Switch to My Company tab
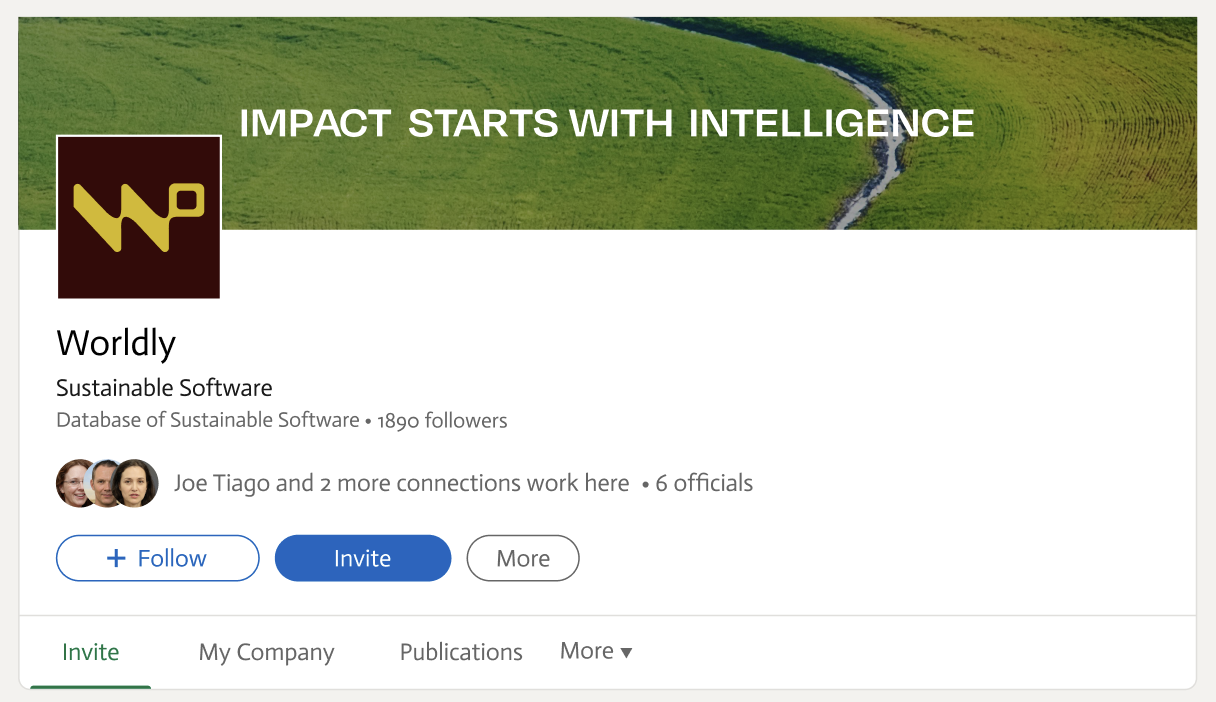The image size is (1216, 702). tap(267, 652)
